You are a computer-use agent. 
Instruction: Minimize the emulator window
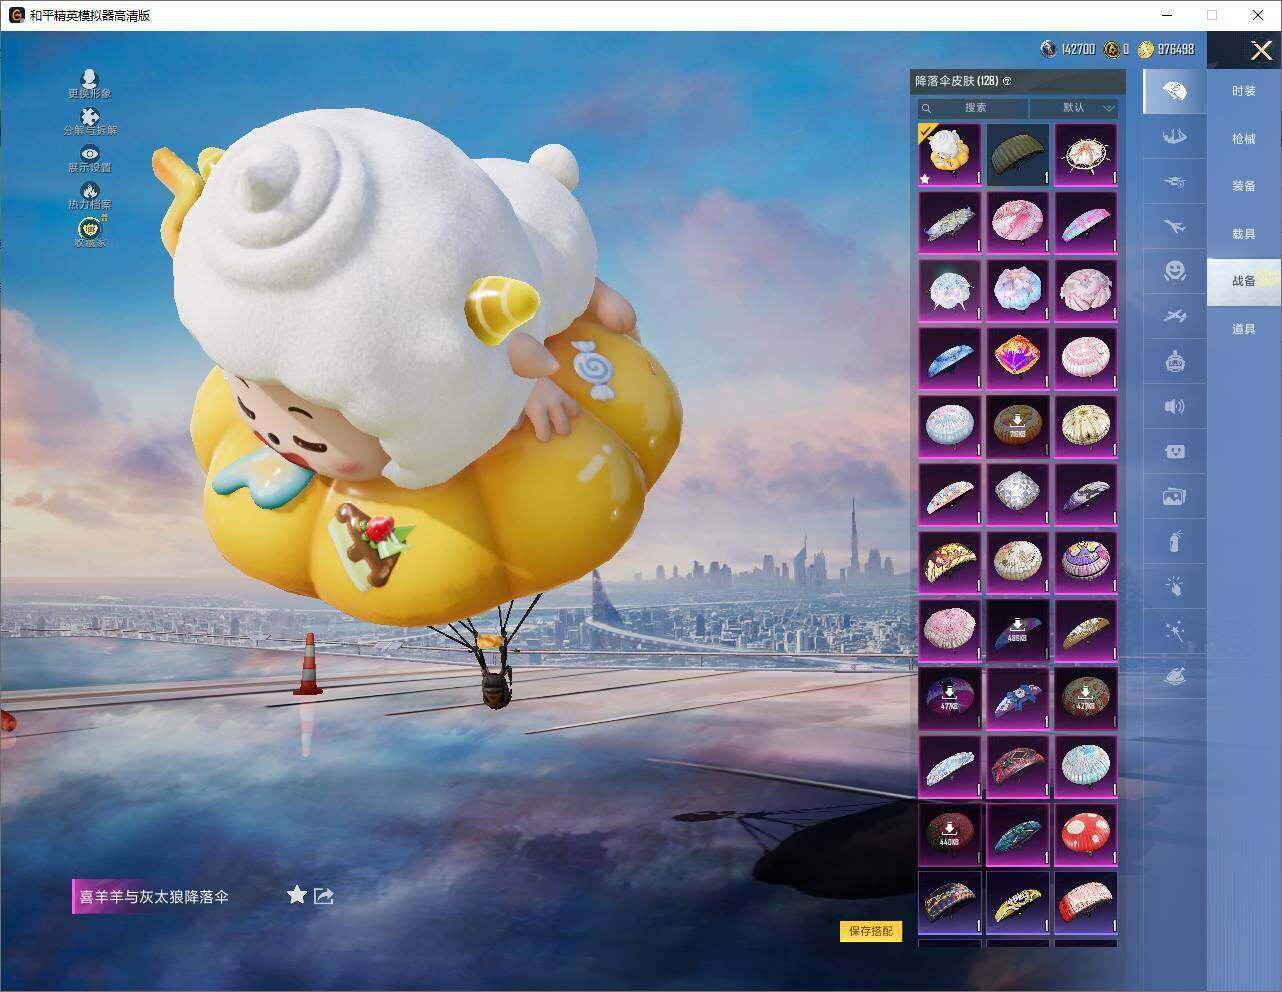tap(1166, 15)
